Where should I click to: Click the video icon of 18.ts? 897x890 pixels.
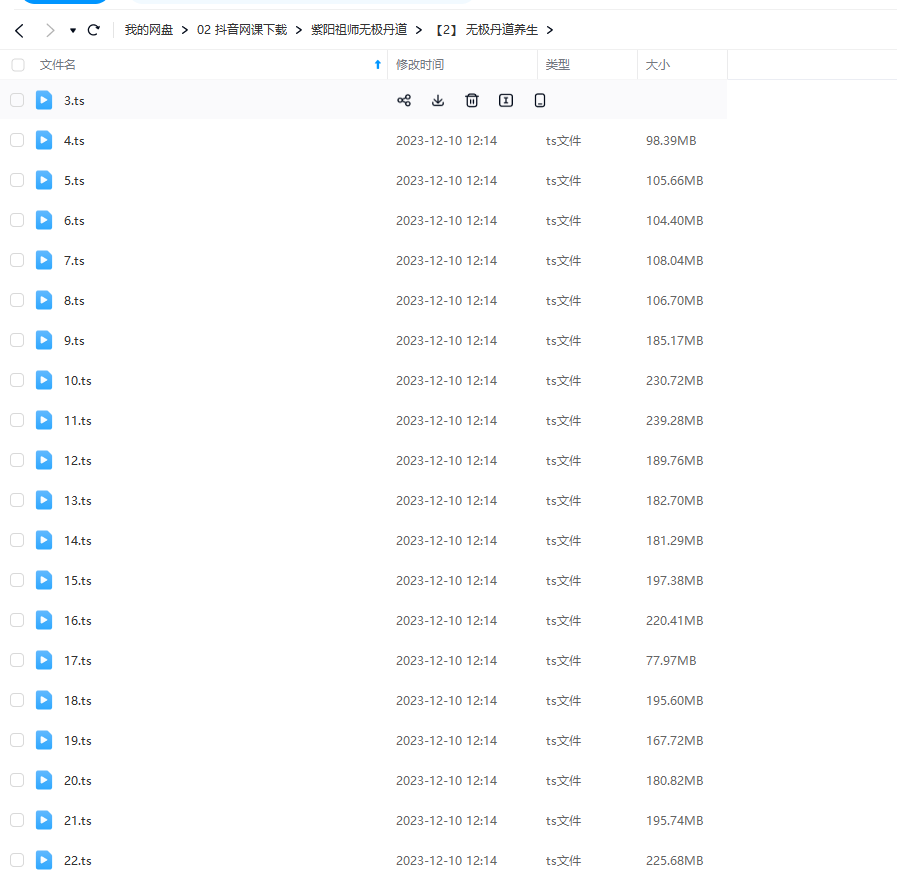tap(44, 700)
